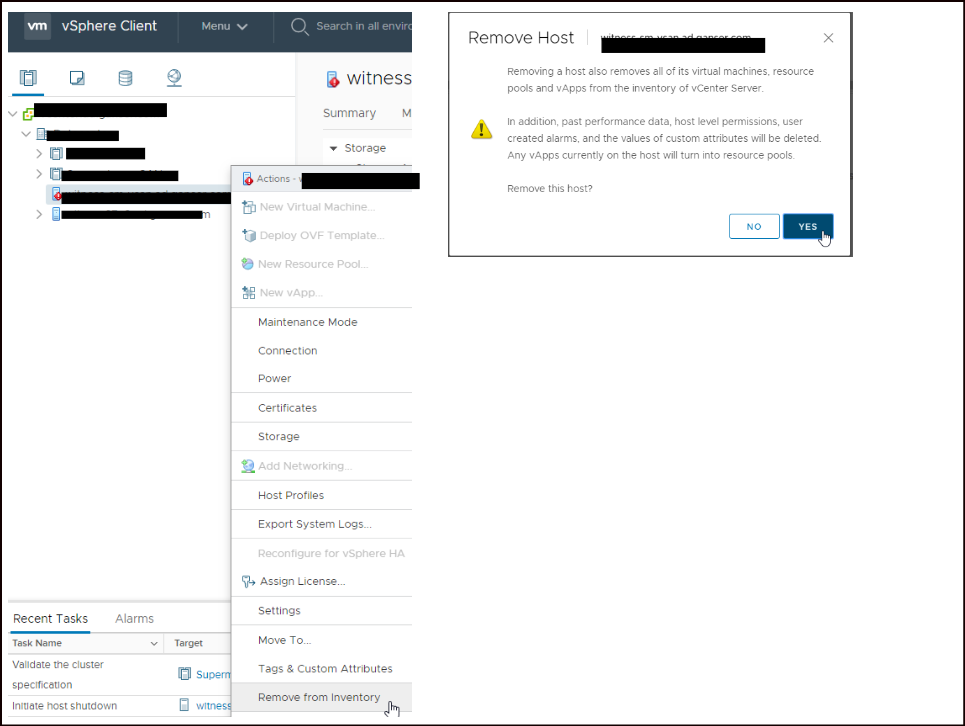Open the Hosts and Clusters inventory view
The width and height of the screenshot is (965, 726).
[x=28, y=77]
